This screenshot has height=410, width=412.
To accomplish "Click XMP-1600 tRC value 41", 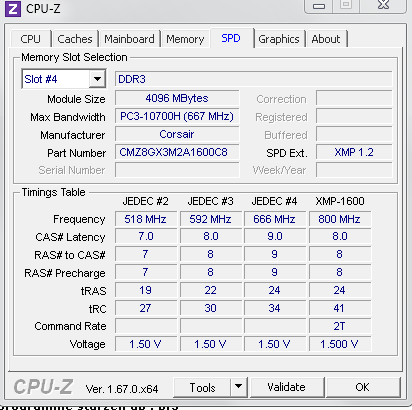I will tap(340, 308).
